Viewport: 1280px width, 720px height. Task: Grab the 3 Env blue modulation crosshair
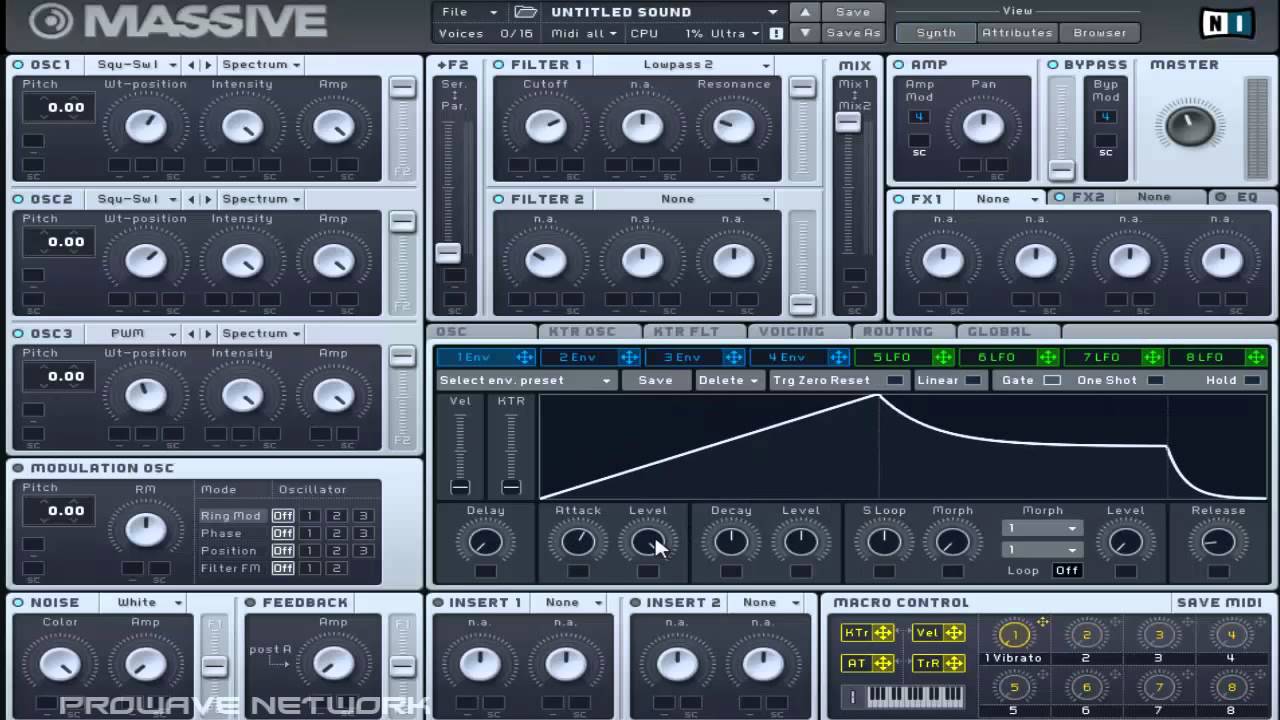click(x=734, y=357)
